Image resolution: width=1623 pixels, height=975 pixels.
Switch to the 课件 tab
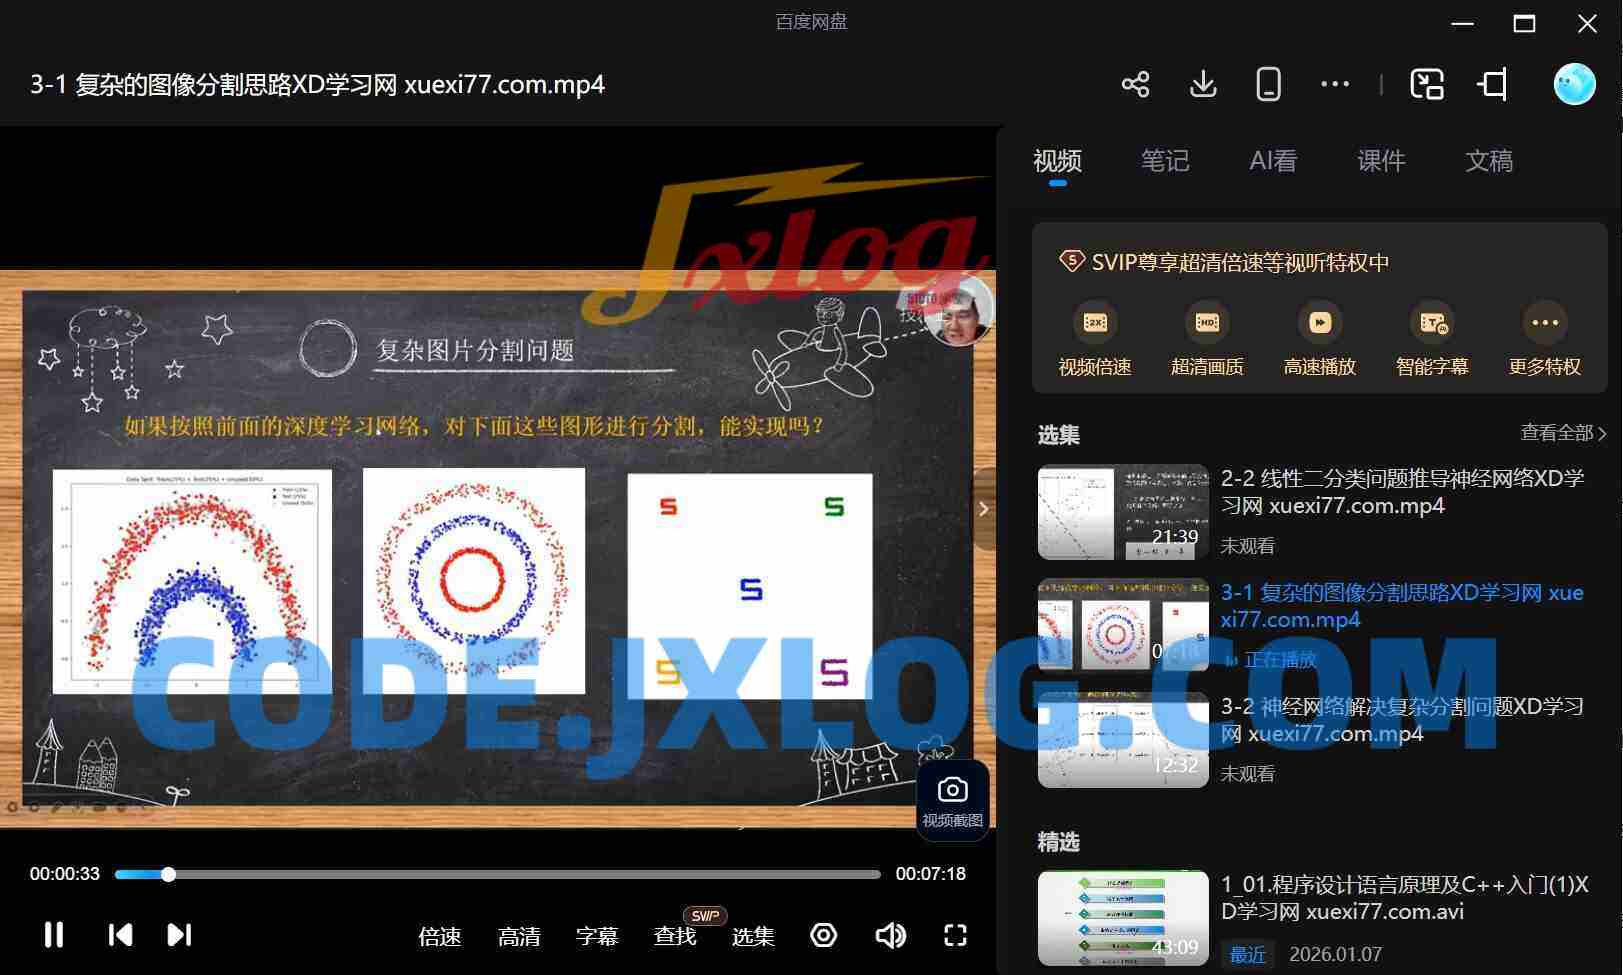(1381, 160)
